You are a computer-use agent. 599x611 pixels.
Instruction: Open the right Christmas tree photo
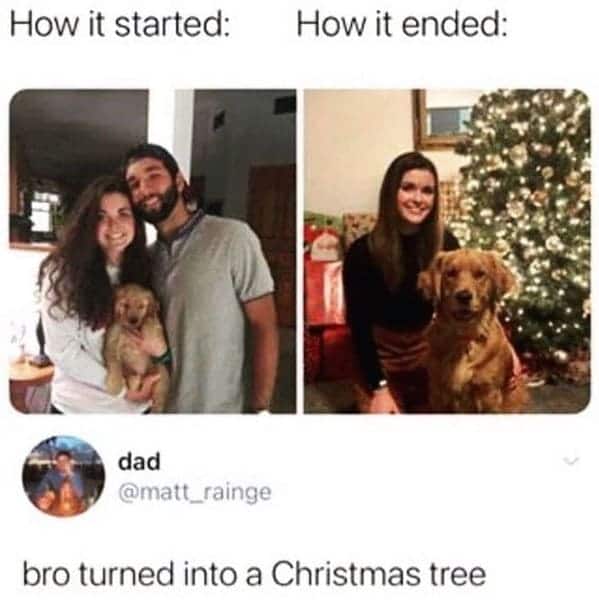point(447,251)
